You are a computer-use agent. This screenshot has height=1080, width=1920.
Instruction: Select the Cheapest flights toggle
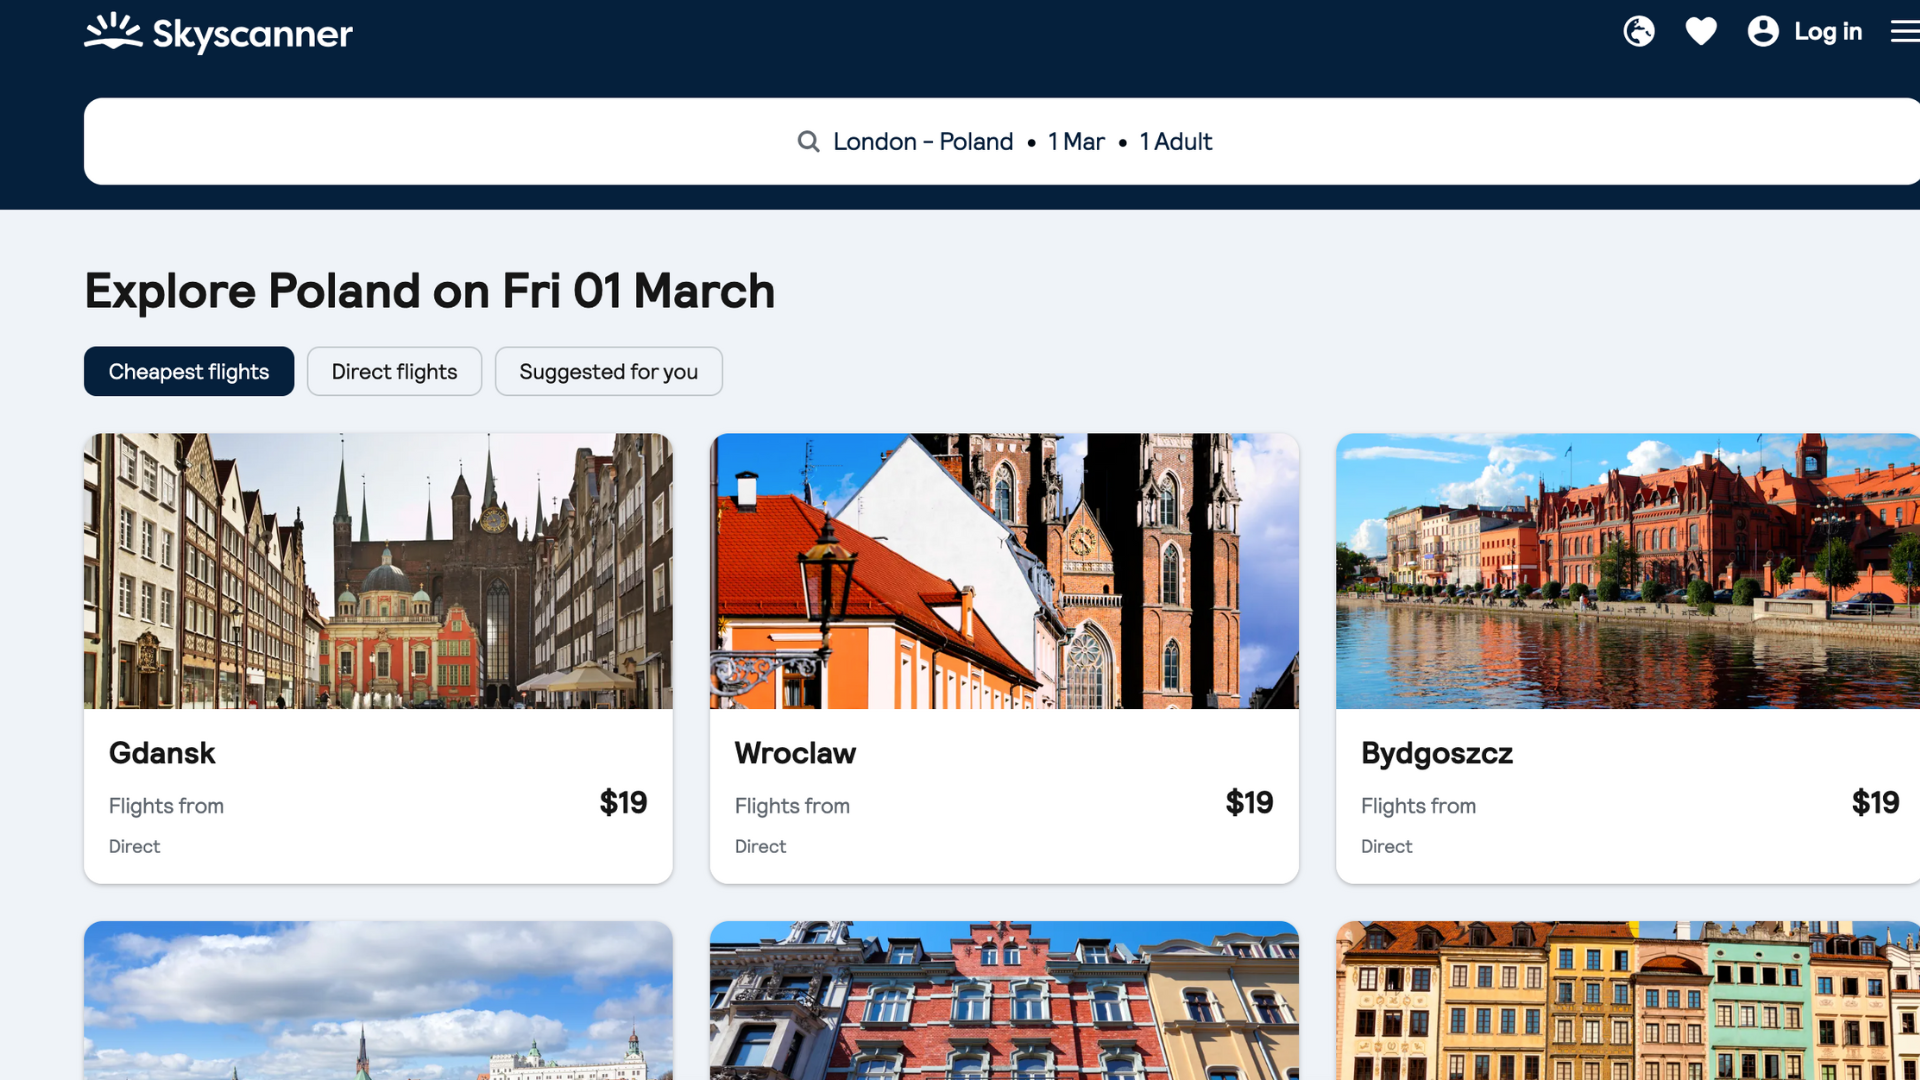pos(189,371)
